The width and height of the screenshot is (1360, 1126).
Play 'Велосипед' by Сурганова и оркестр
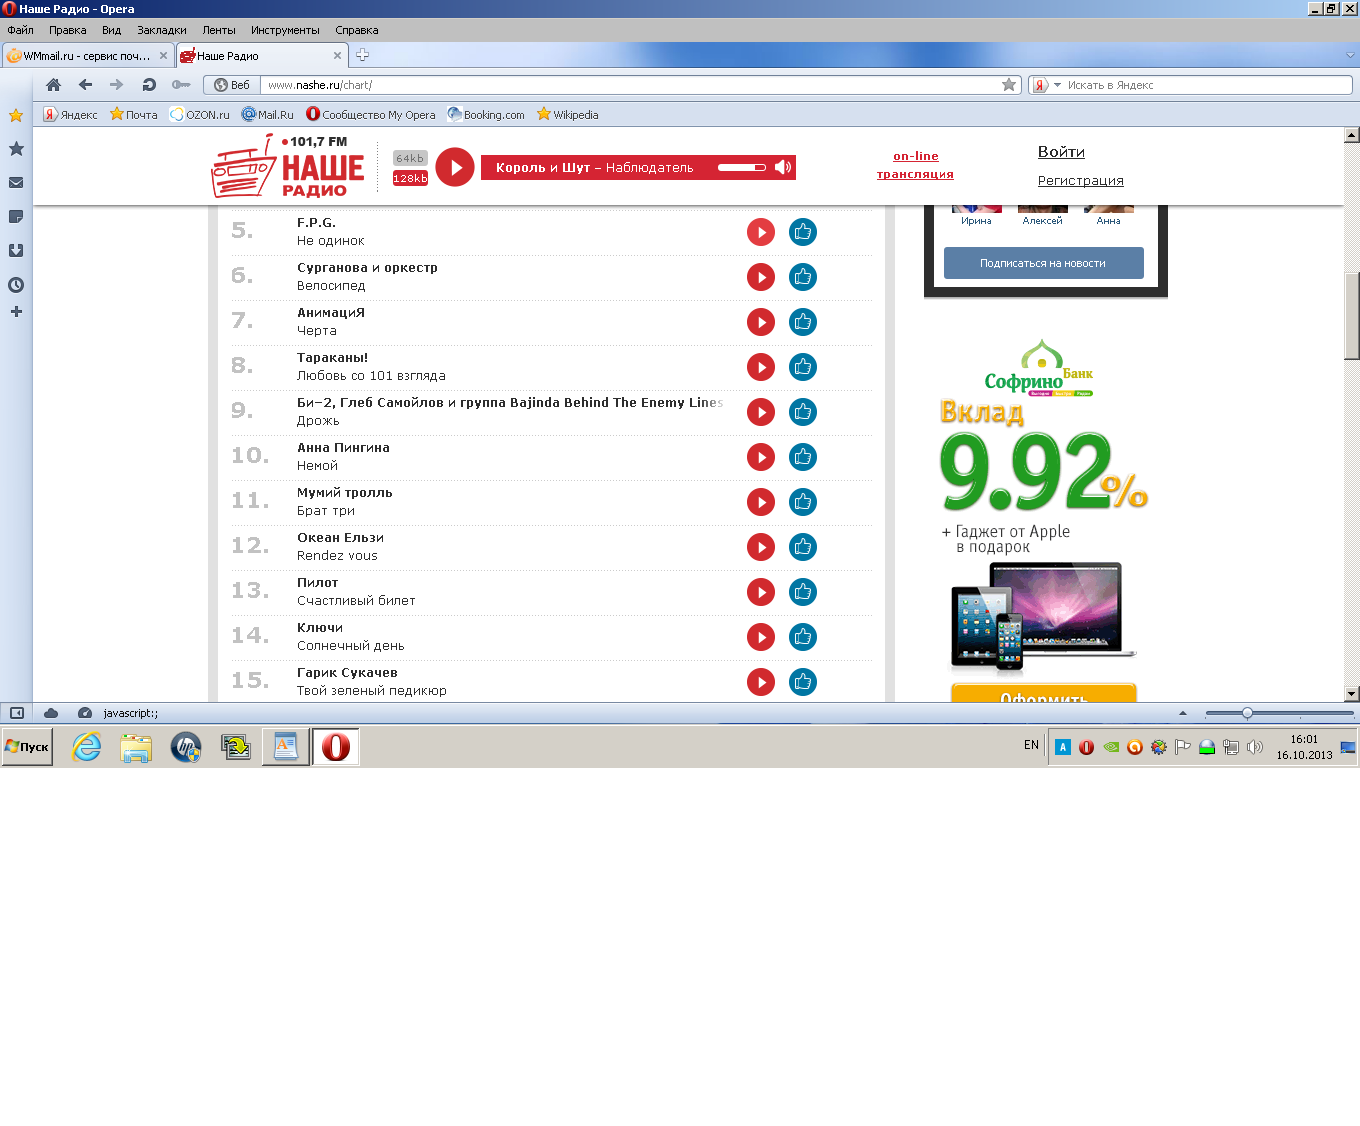(761, 277)
